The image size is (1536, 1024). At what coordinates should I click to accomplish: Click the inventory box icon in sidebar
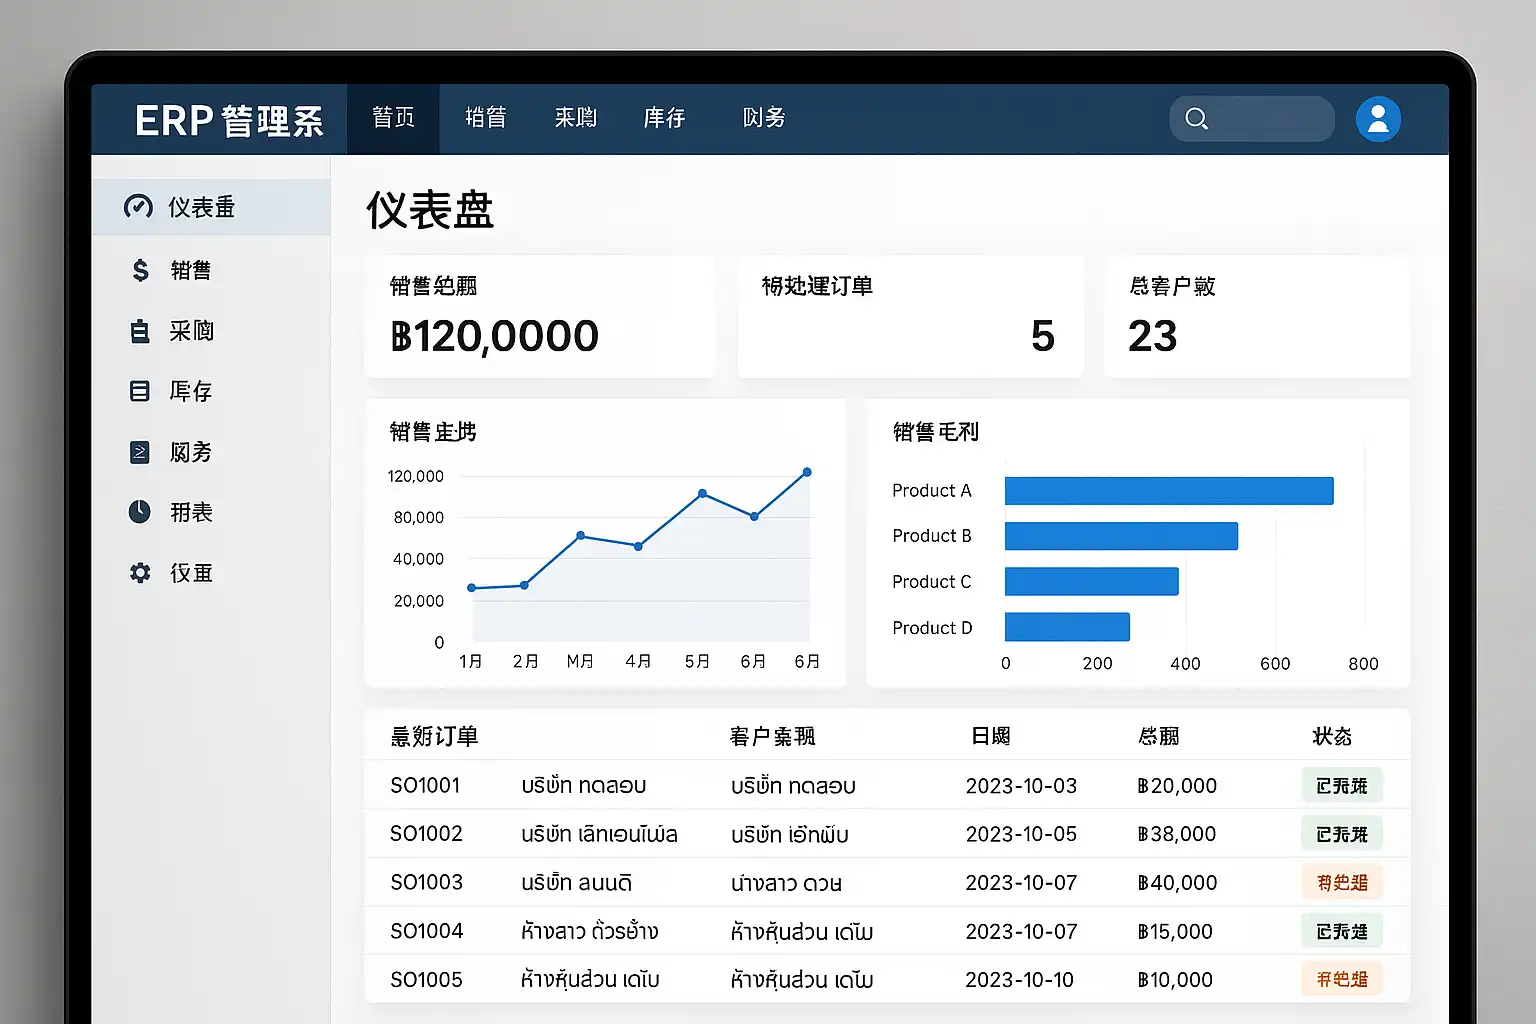click(140, 391)
